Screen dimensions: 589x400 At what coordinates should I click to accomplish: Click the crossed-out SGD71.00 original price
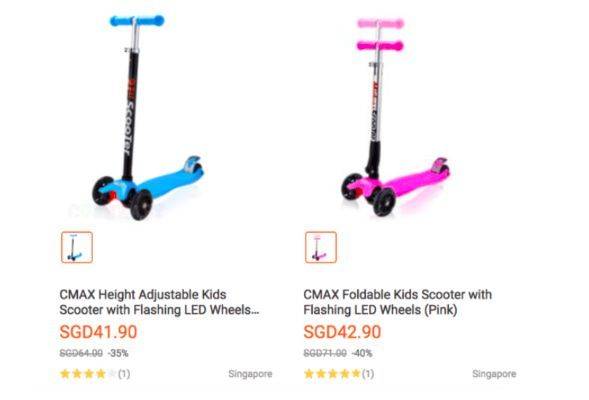tap(325, 353)
